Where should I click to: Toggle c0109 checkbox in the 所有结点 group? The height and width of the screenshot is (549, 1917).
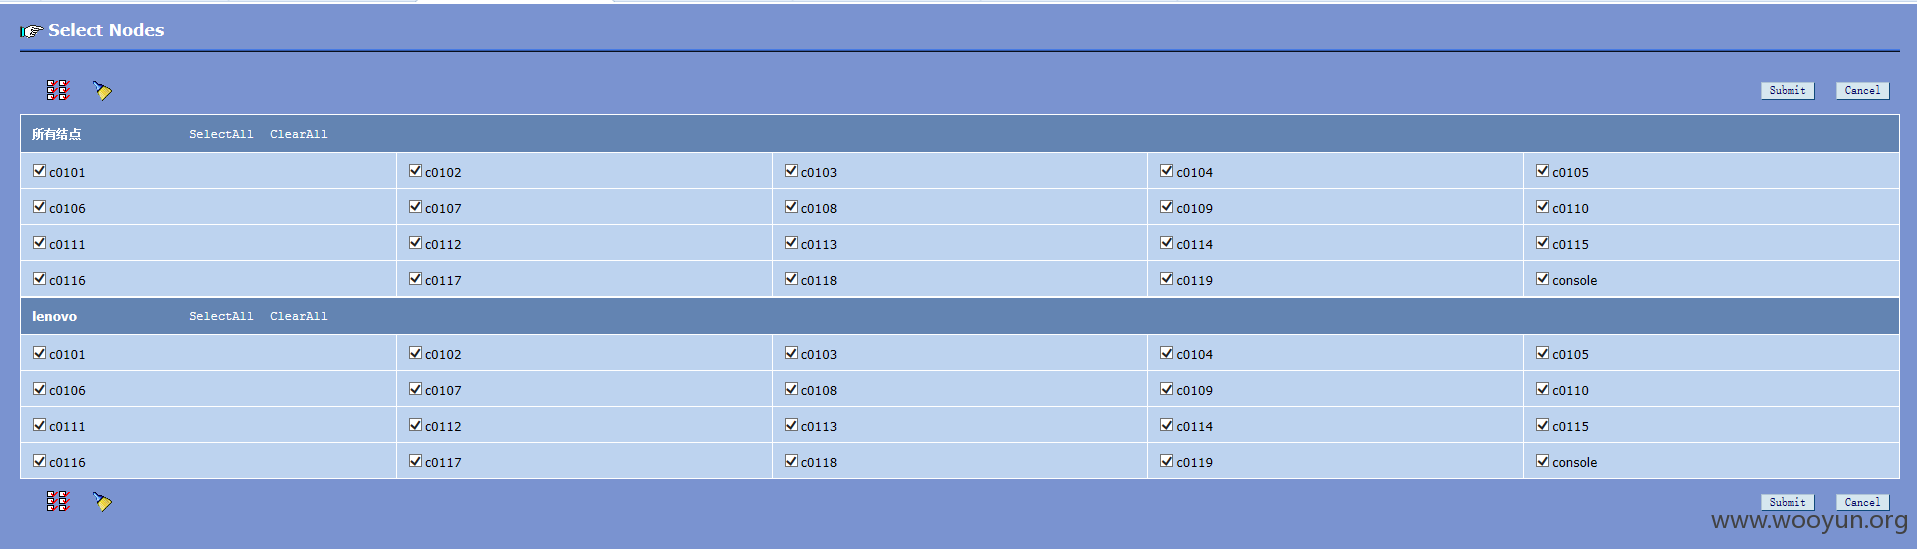click(x=1166, y=207)
